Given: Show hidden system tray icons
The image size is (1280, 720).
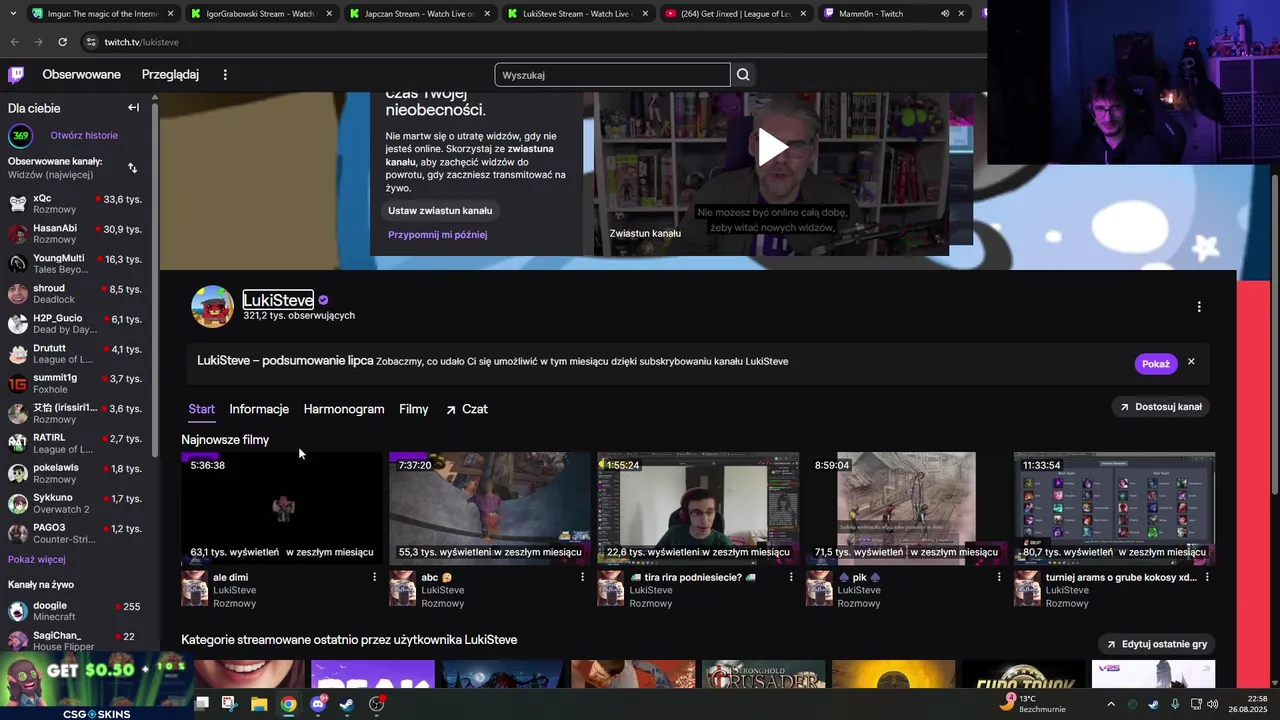Looking at the screenshot, I should click(1110, 704).
